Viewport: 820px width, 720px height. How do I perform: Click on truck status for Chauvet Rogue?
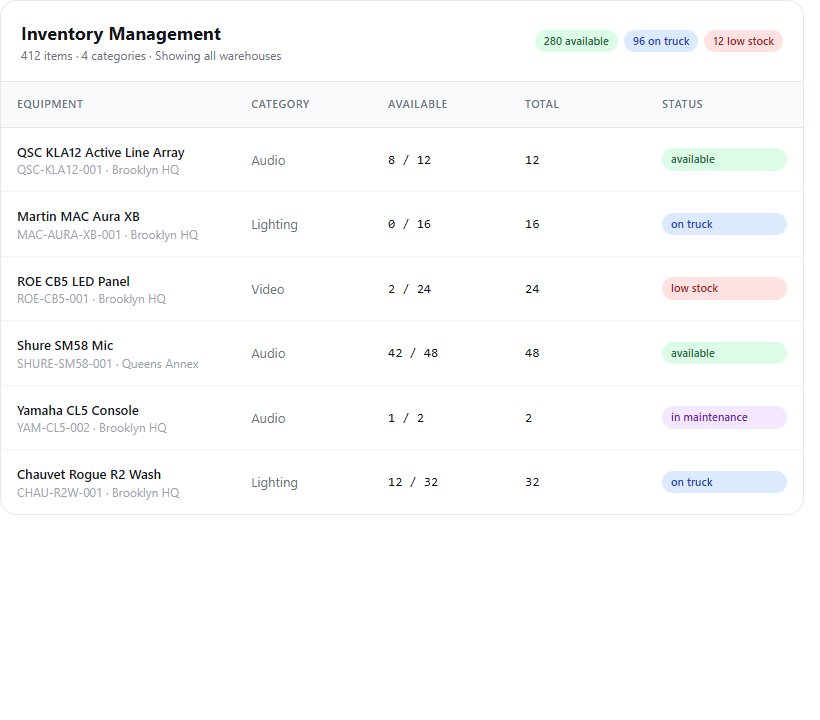click(724, 482)
